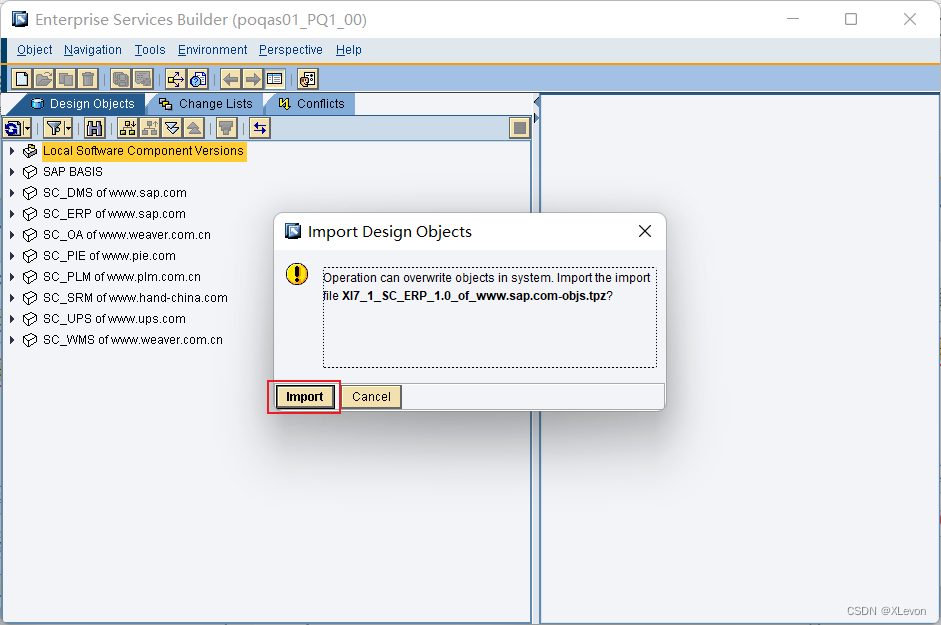The image size is (941, 625).
Task: Click the Open Object folder toolbar icon
Action: point(44,79)
